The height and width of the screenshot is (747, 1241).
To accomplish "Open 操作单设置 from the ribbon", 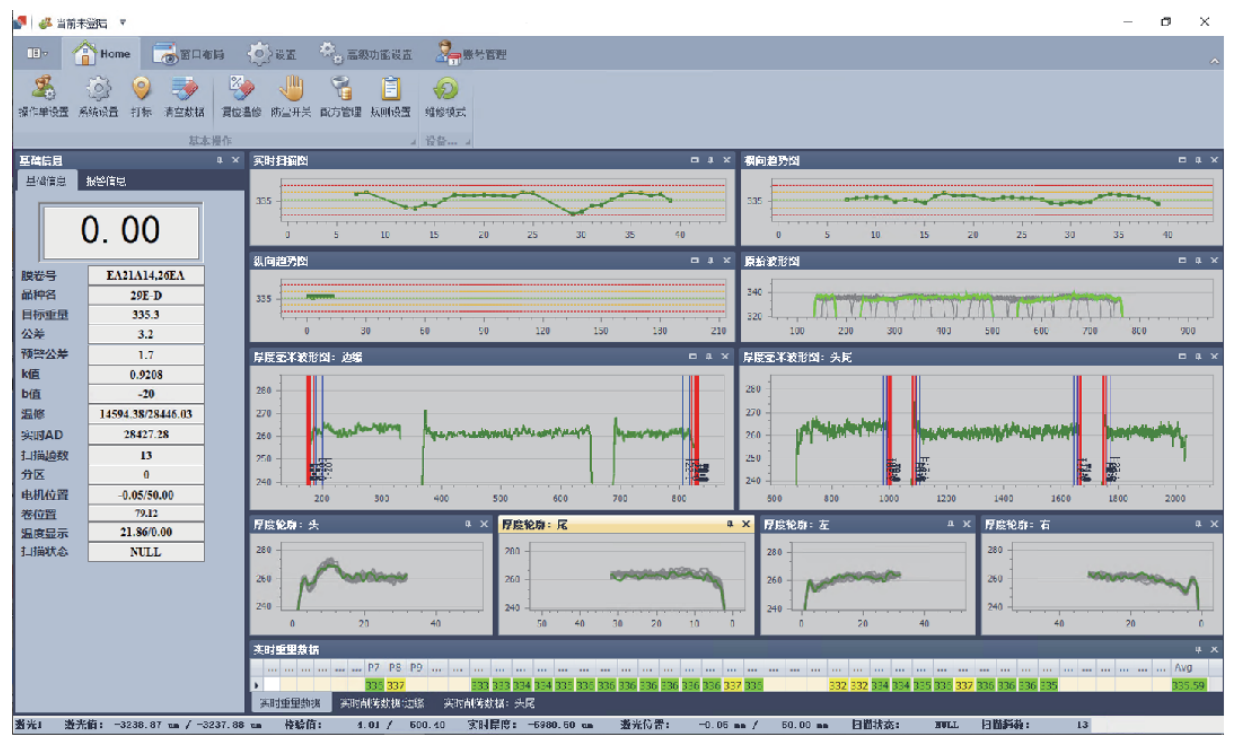I will point(43,90).
